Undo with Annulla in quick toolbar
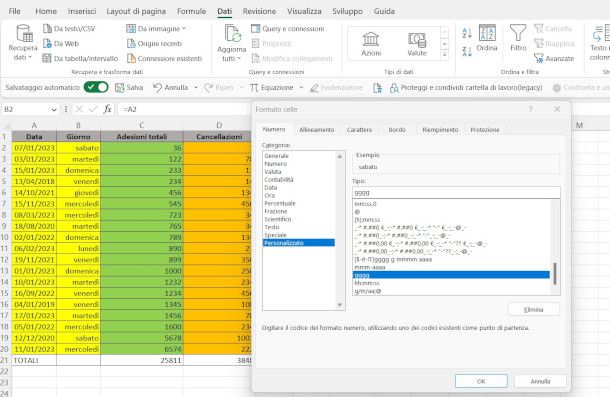The height and width of the screenshot is (397, 610). pos(170,88)
